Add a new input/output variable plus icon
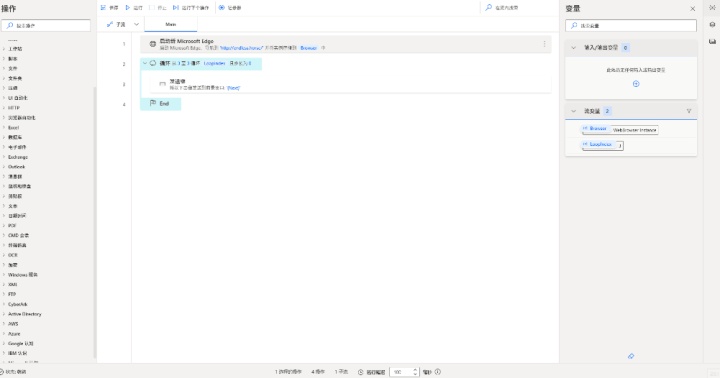Image resolution: width=720 pixels, height=378 pixels. coord(636,84)
